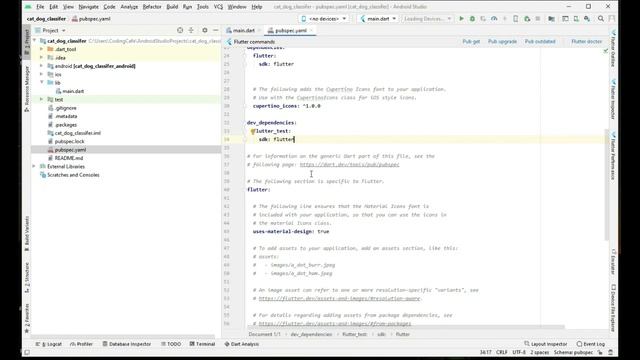The height and width of the screenshot is (360, 640).
Task: Toggle the Structure side tab
Action: pyautogui.click(x=27, y=278)
